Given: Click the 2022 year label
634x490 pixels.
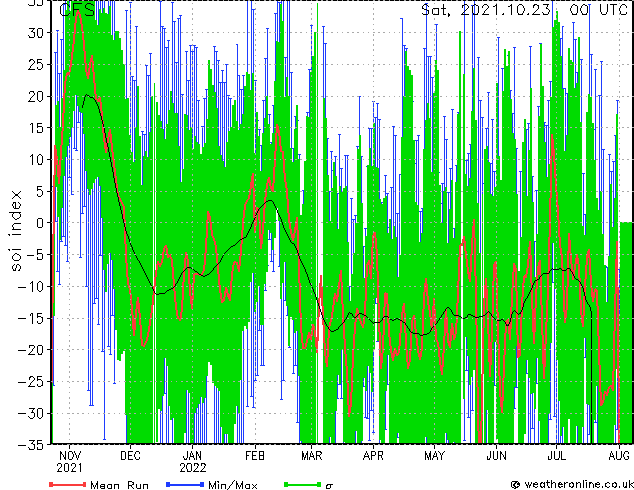Looking at the screenshot, I should click(x=193, y=468).
